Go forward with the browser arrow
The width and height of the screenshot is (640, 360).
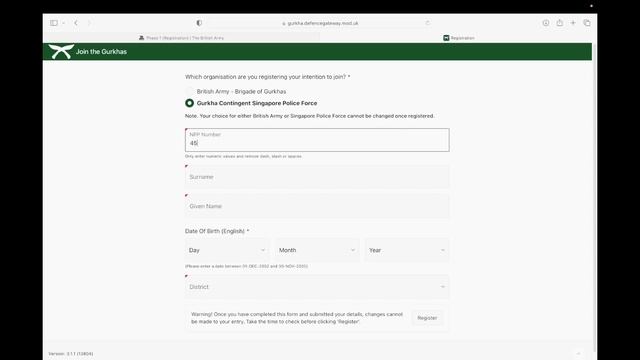tap(89, 23)
